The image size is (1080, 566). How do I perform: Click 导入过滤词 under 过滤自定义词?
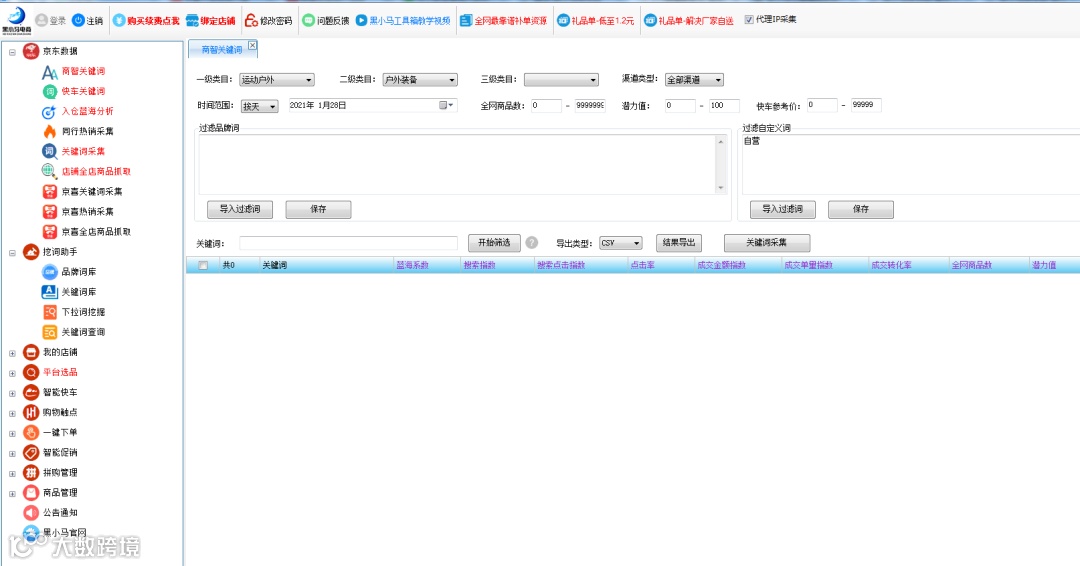tap(782, 209)
